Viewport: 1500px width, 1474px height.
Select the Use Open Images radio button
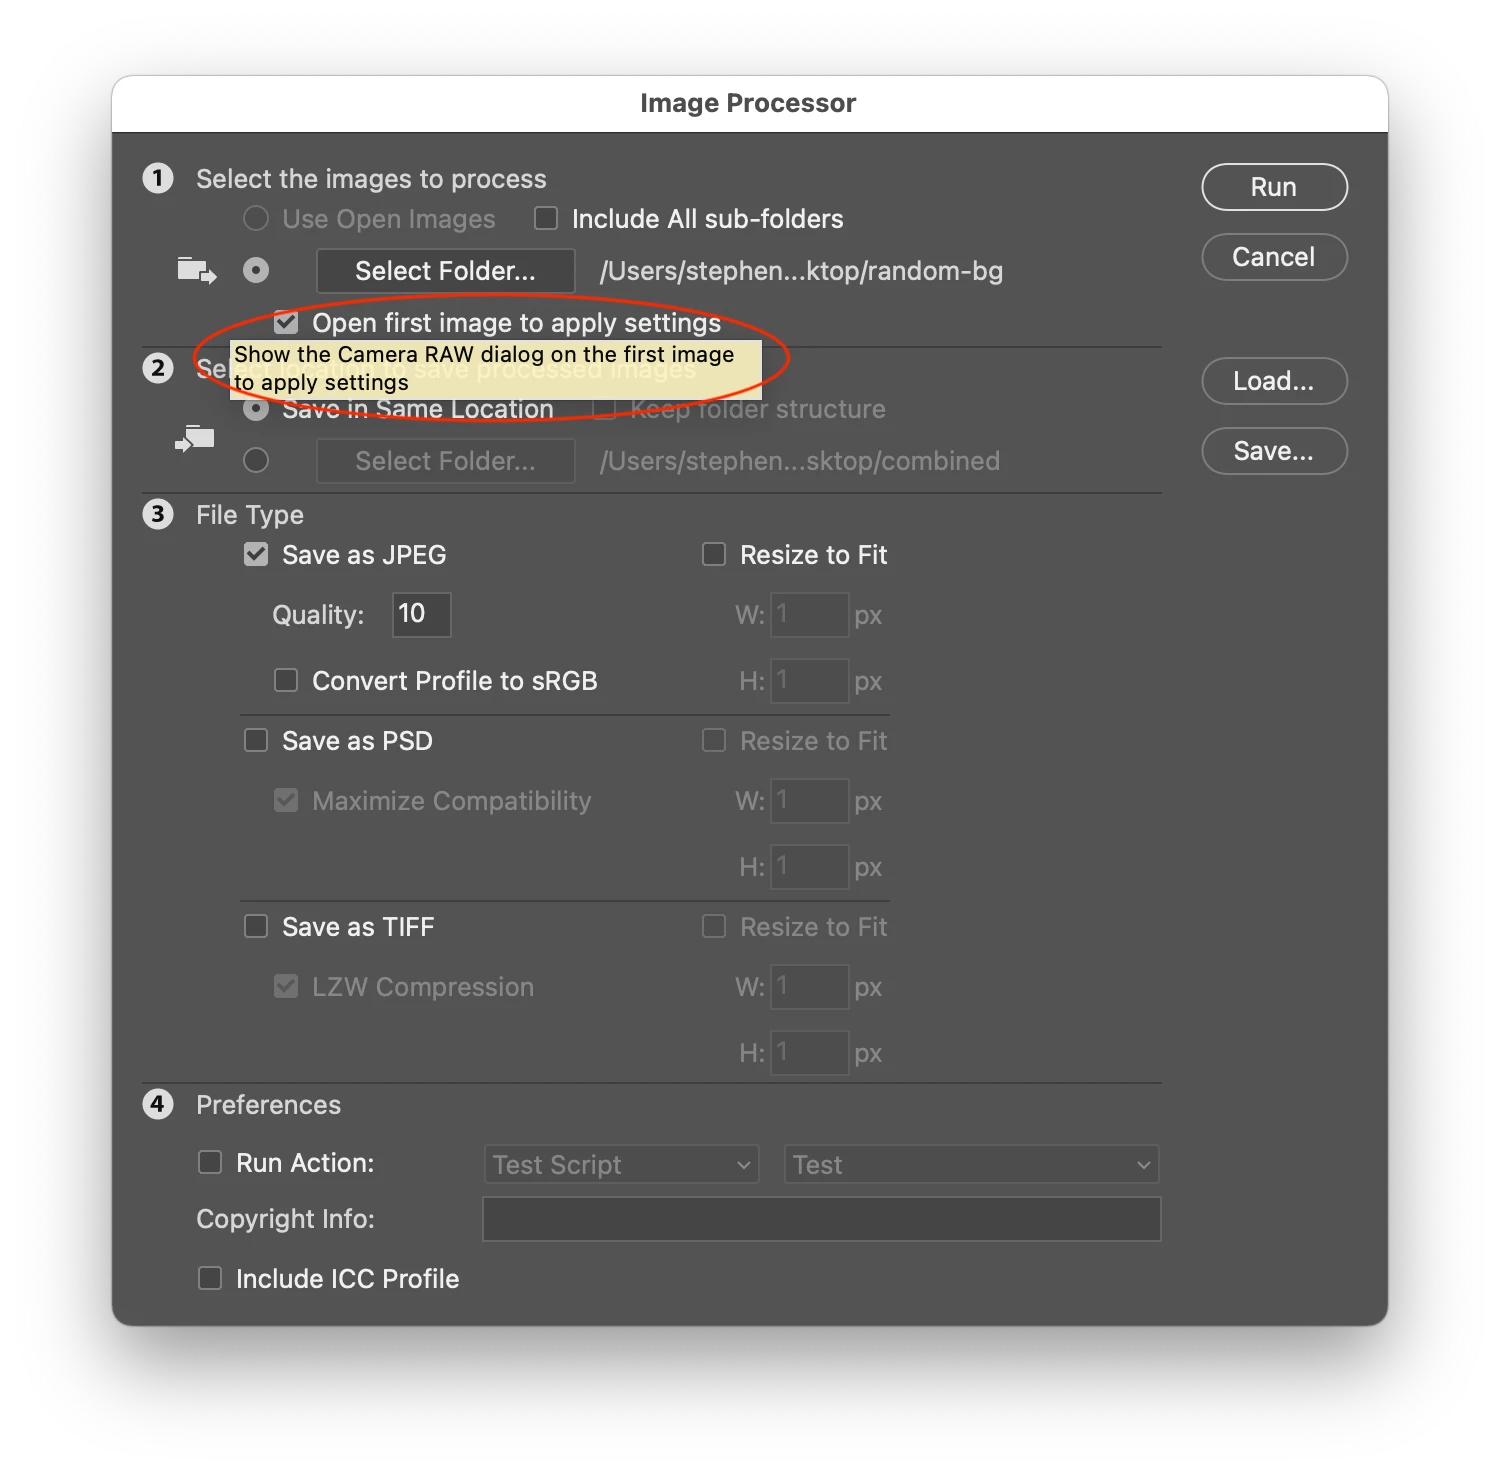[x=256, y=218]
